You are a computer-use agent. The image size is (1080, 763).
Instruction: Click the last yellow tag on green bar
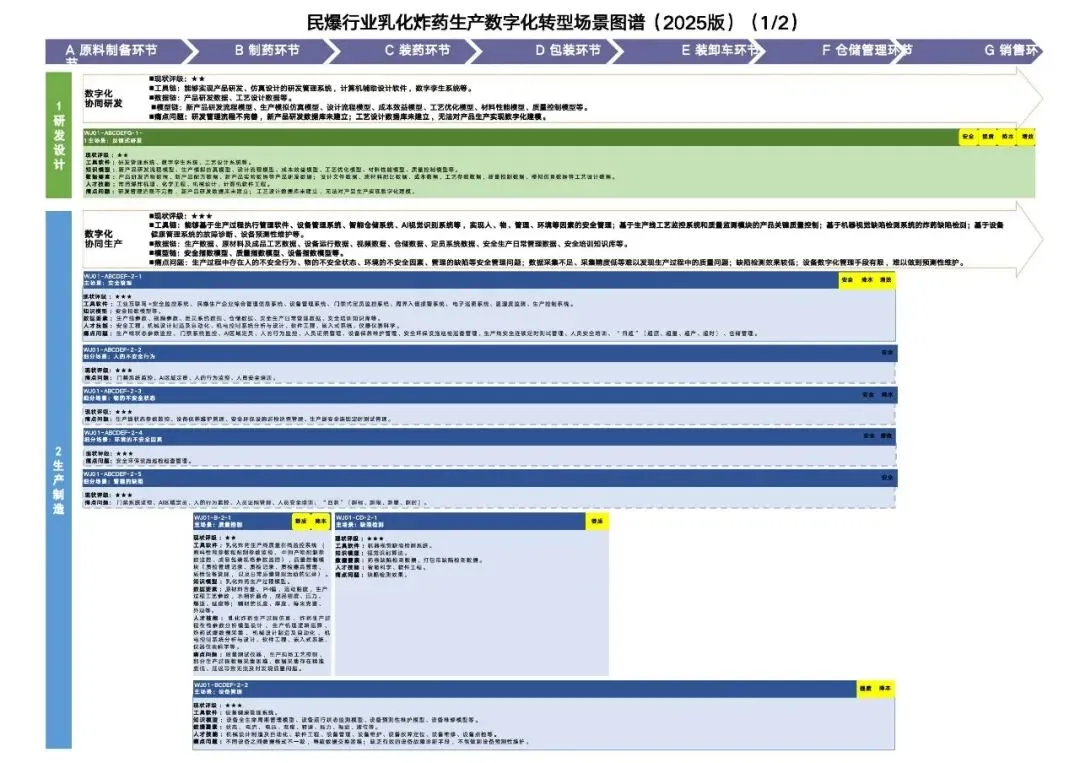[x=1027, y=136]
